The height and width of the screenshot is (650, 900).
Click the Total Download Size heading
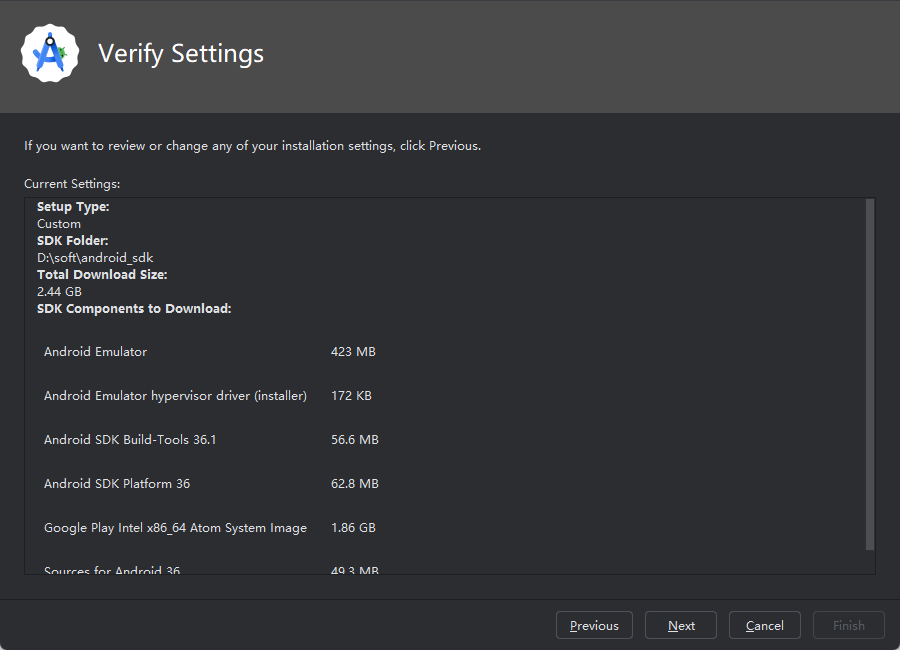tap(102, 274)
